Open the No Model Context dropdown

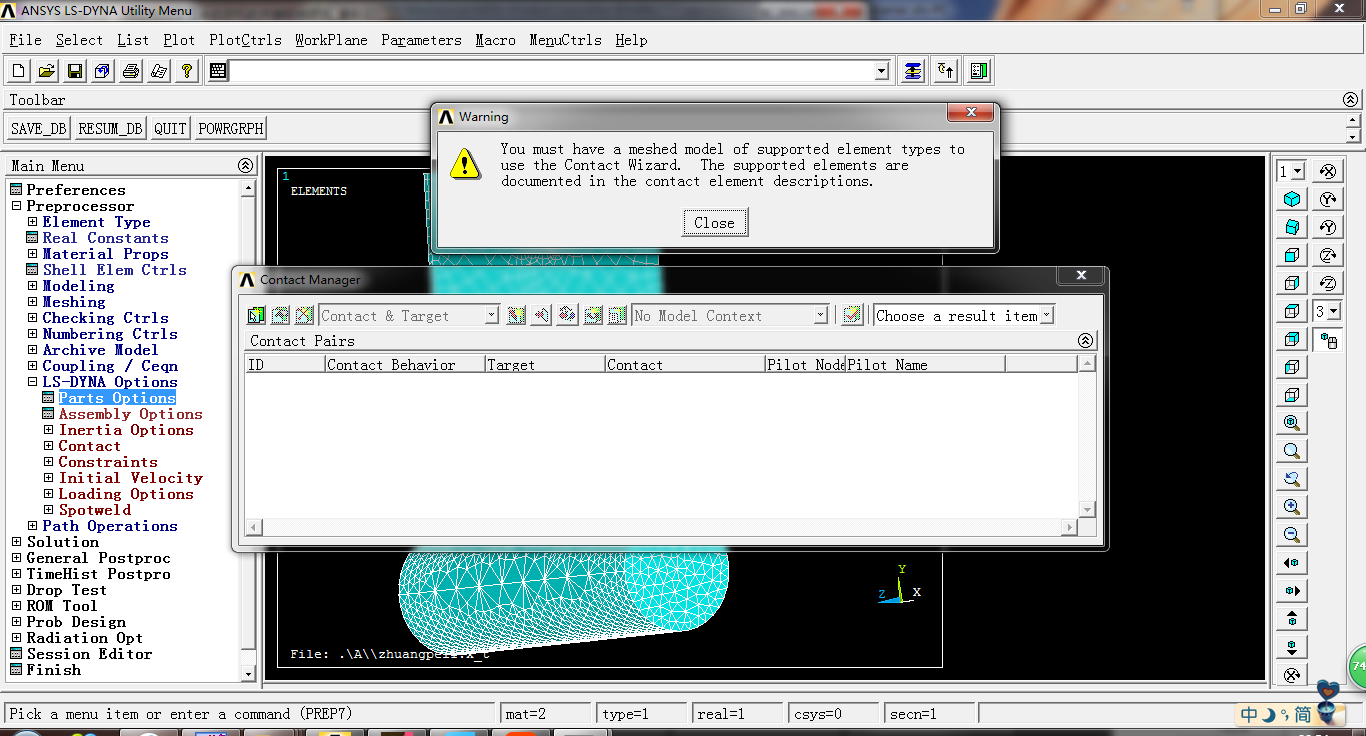point(821,316)
